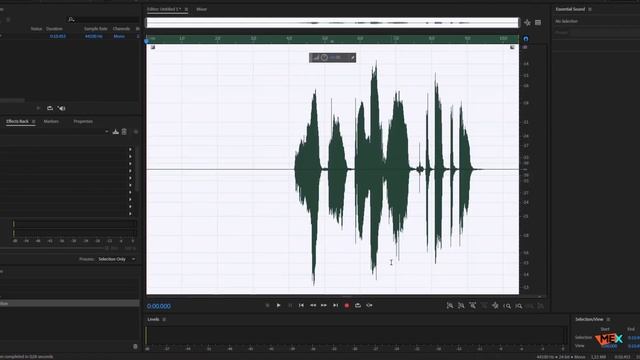Open the Effects Rack presets dropdown

coord(107,131)
